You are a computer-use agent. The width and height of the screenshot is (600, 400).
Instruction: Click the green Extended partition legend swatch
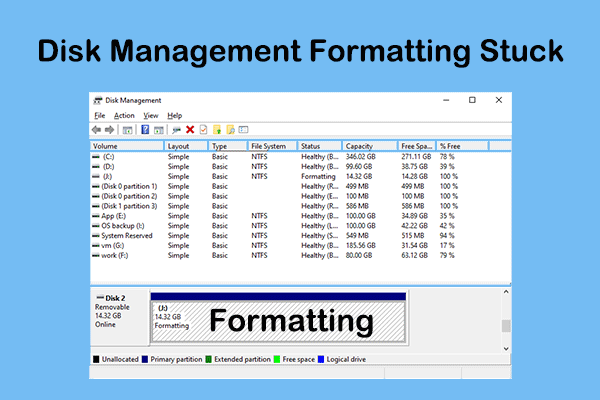pos(209,359)
